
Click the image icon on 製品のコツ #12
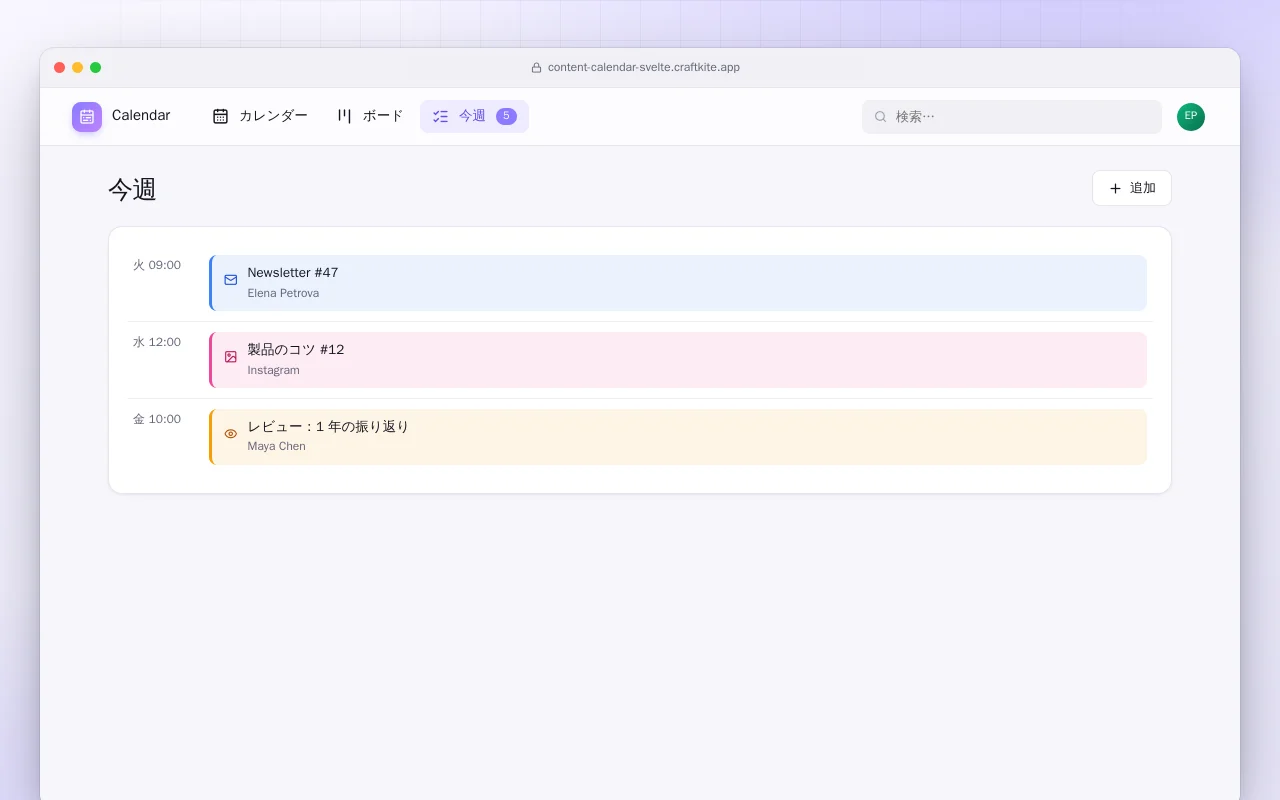[231, 357]
